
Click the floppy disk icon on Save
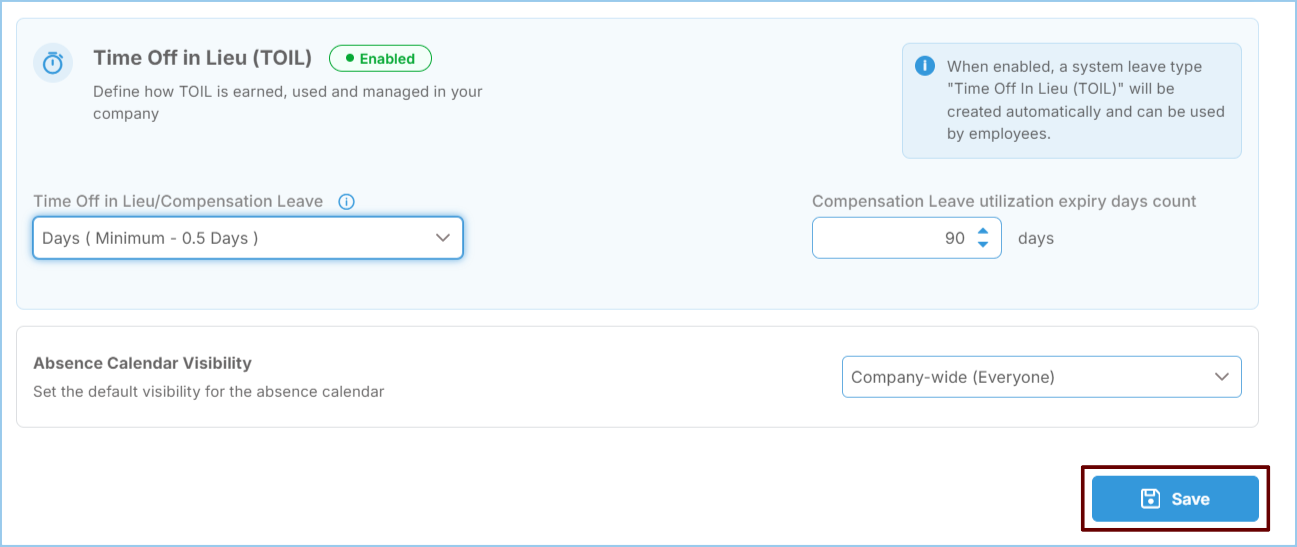point(1151,499)
